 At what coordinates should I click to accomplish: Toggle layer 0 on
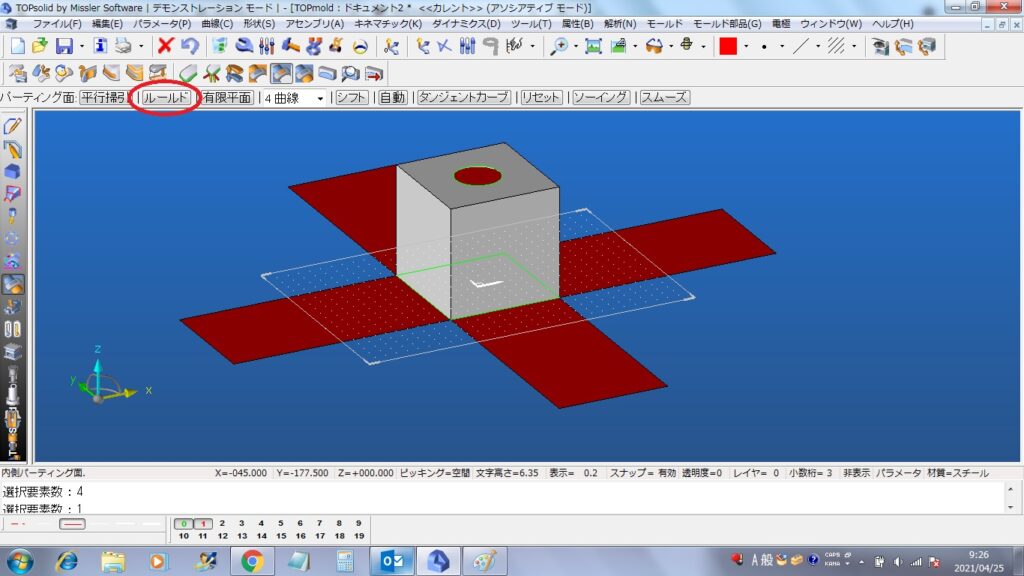point(184,523)
